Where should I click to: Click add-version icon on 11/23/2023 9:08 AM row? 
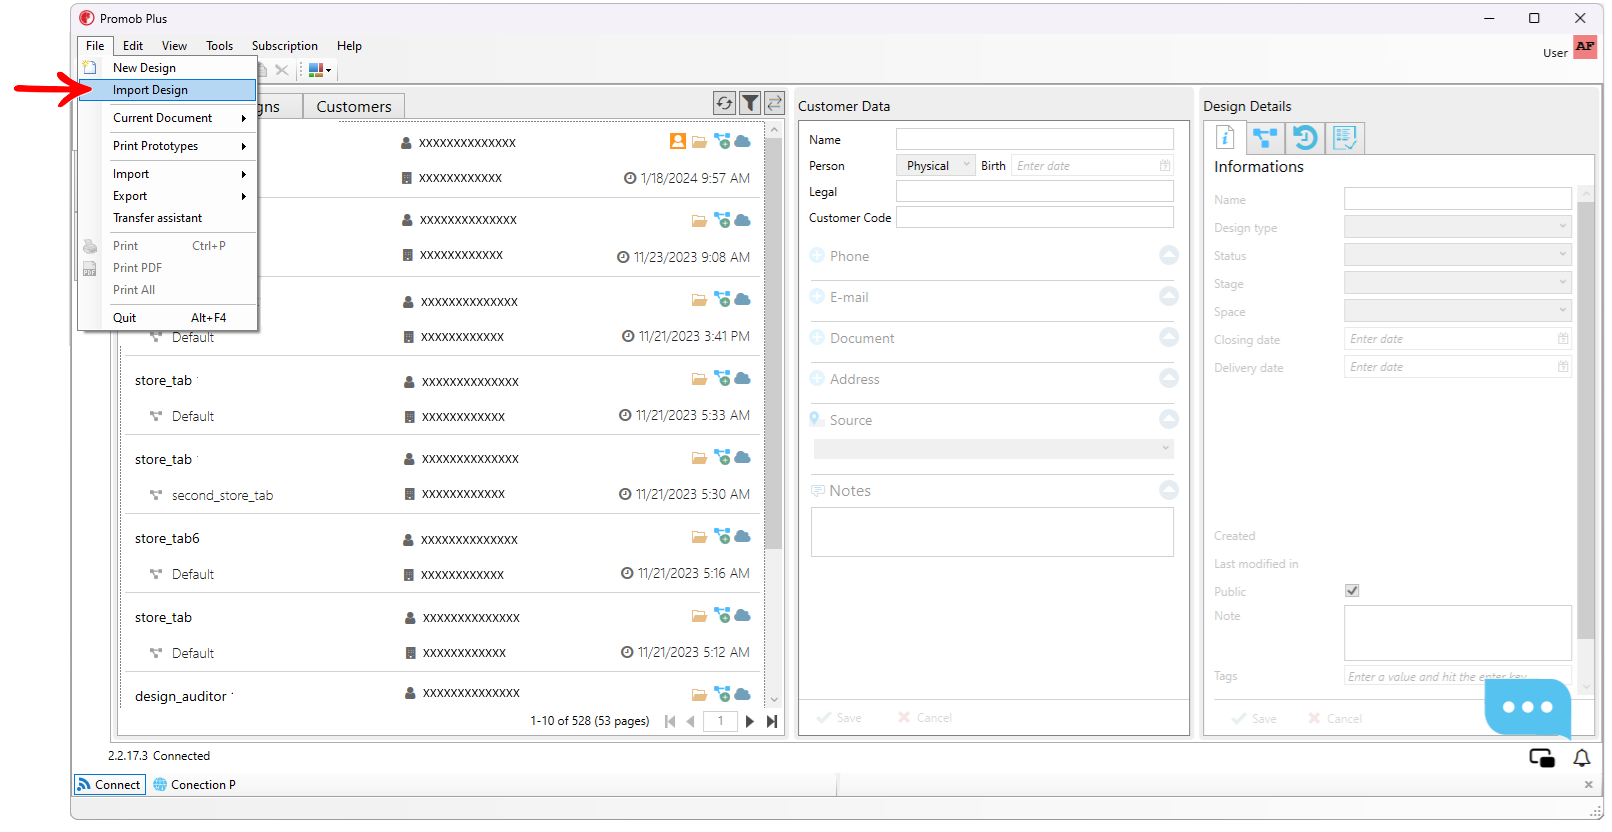click(721, 220)
